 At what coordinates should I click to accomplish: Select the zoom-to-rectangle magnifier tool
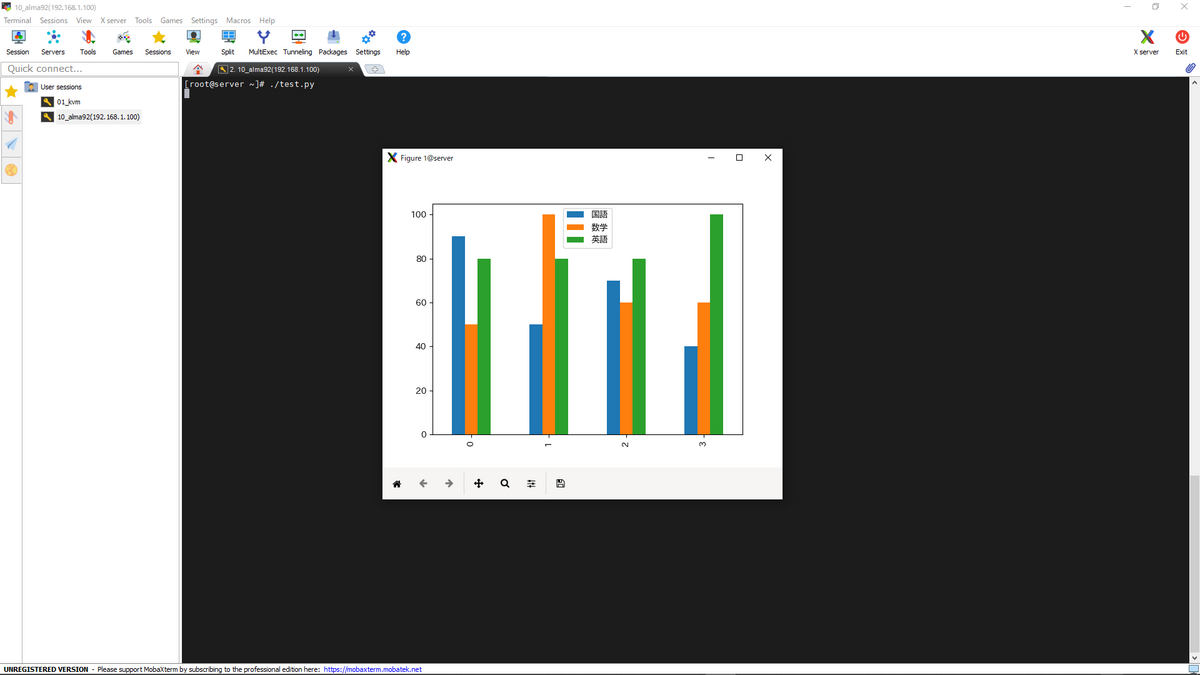tap(505, 483)
